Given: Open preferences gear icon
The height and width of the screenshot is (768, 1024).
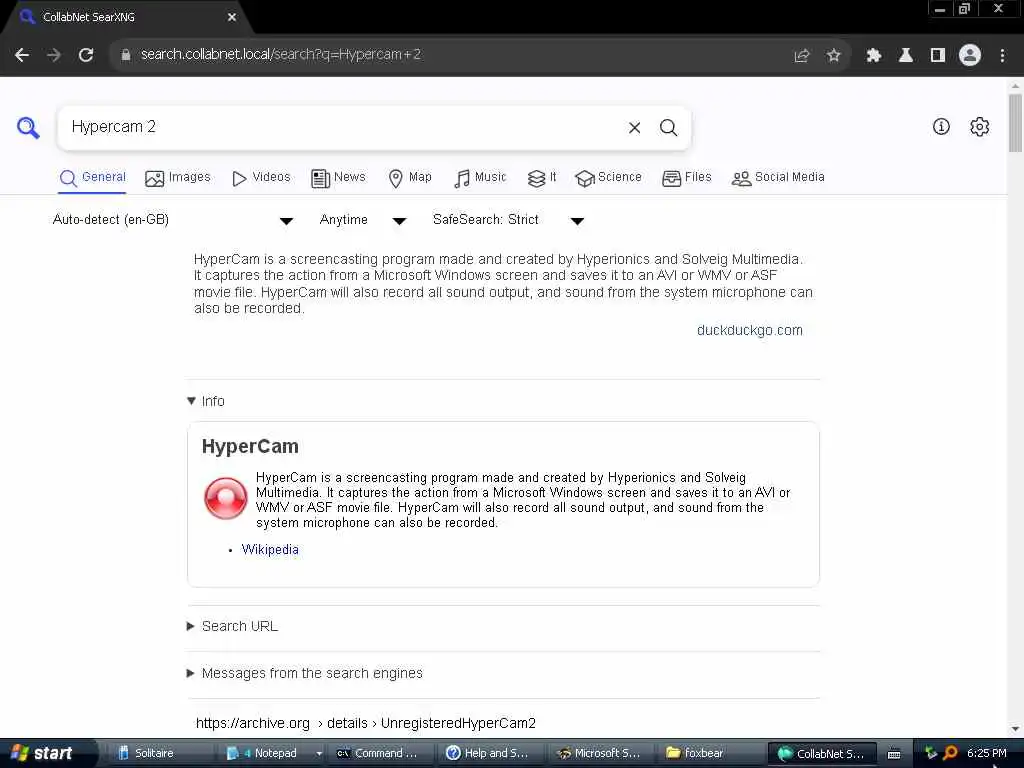Looking at the screenshot, I should click(x=979, y=127).
